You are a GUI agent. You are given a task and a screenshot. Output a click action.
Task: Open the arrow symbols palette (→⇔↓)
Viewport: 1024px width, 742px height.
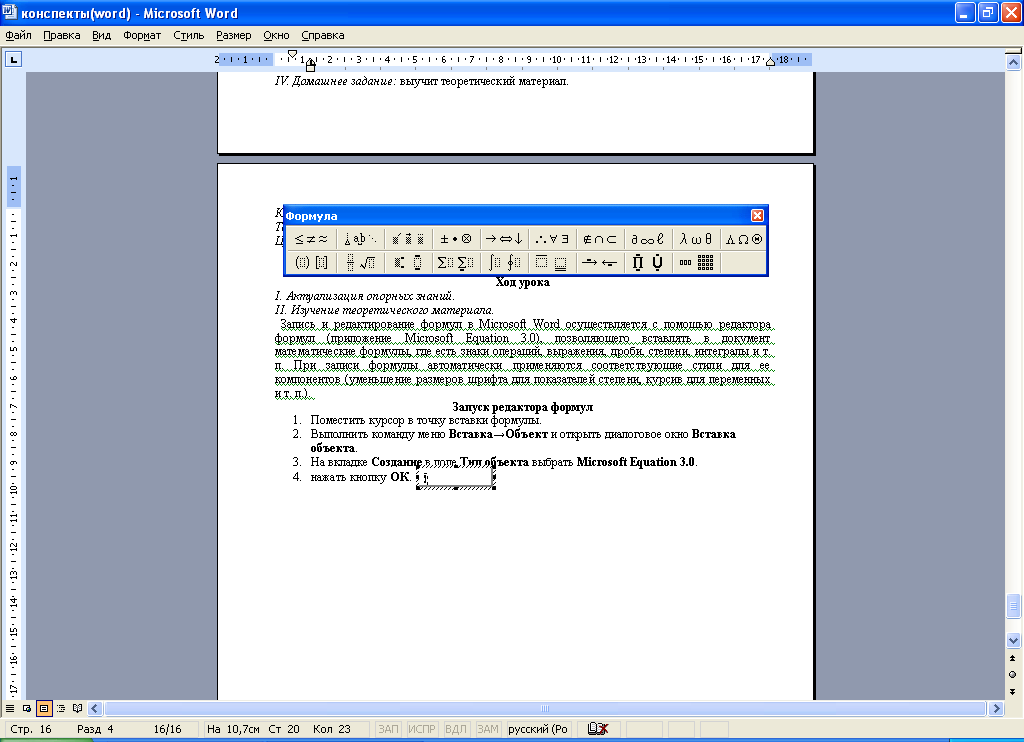[505, 239]
